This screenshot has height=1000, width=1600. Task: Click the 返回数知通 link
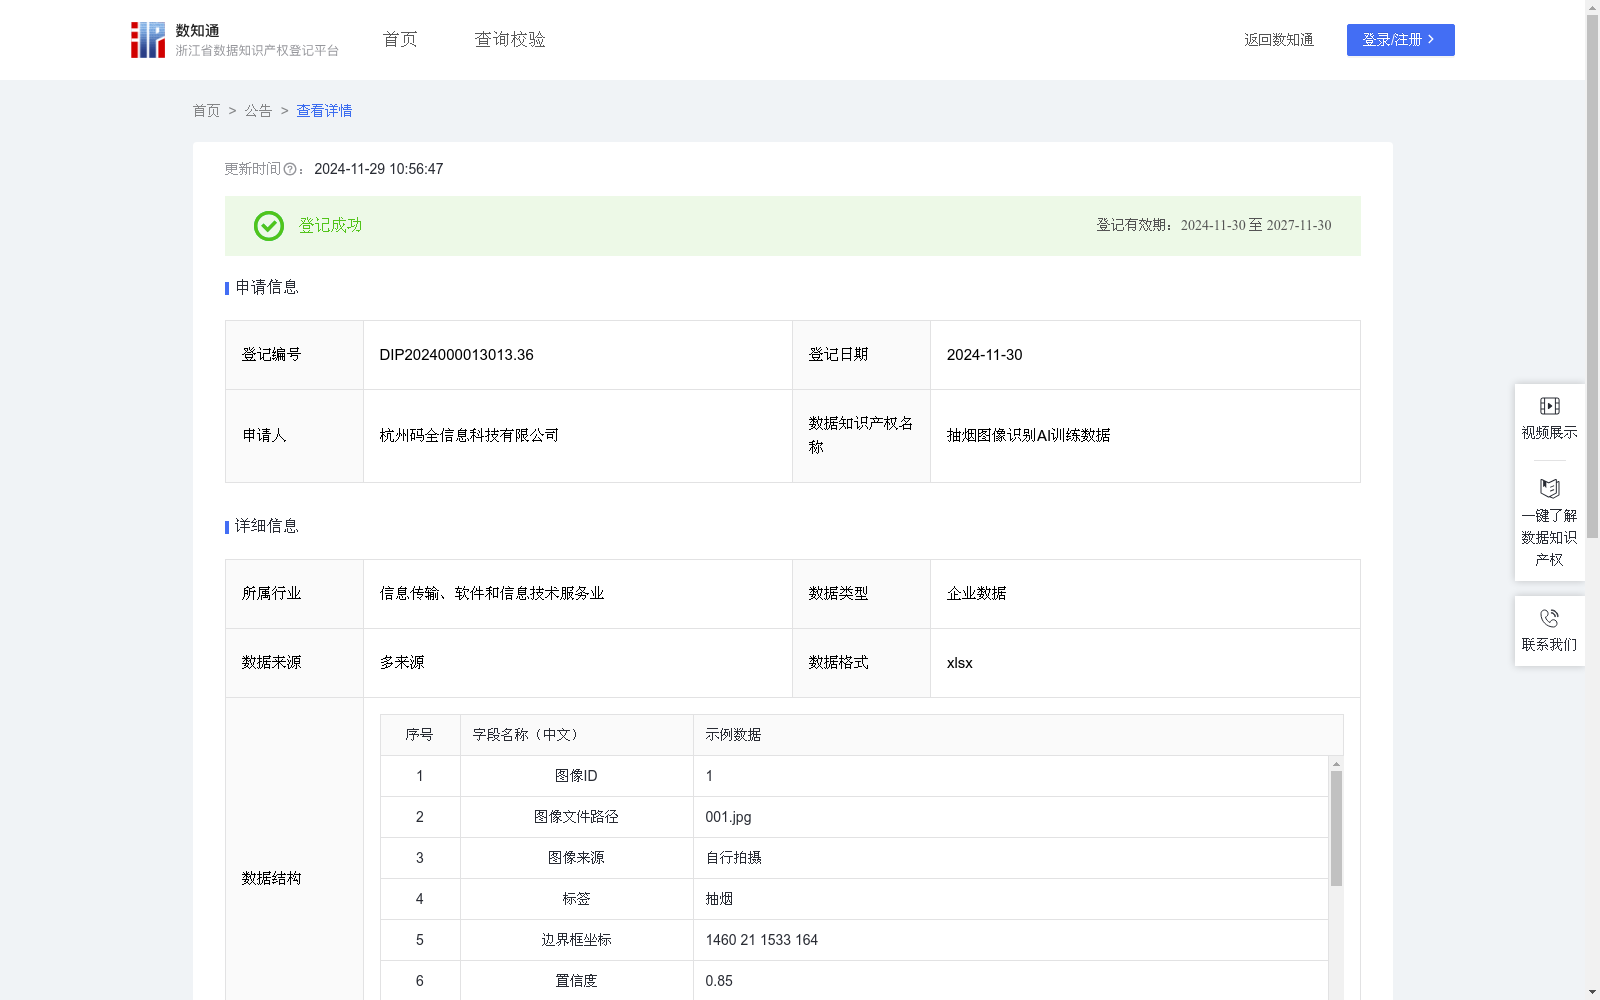click(1279, 39)
